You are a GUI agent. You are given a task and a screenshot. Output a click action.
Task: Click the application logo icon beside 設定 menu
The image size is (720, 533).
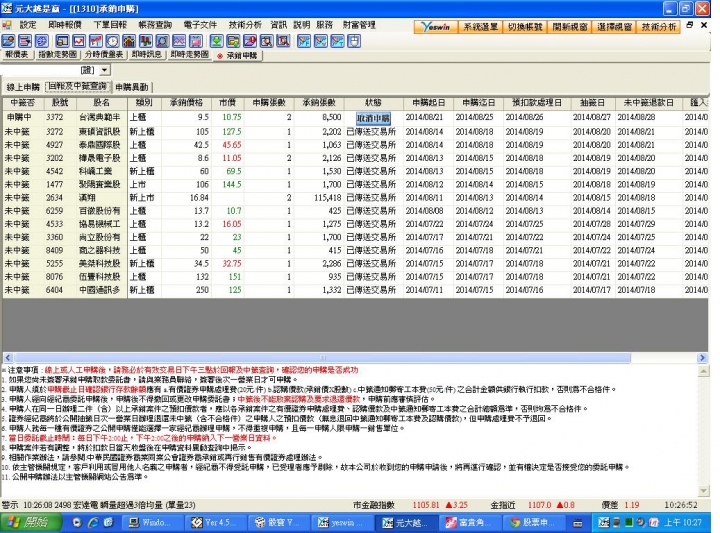[6, 25]
